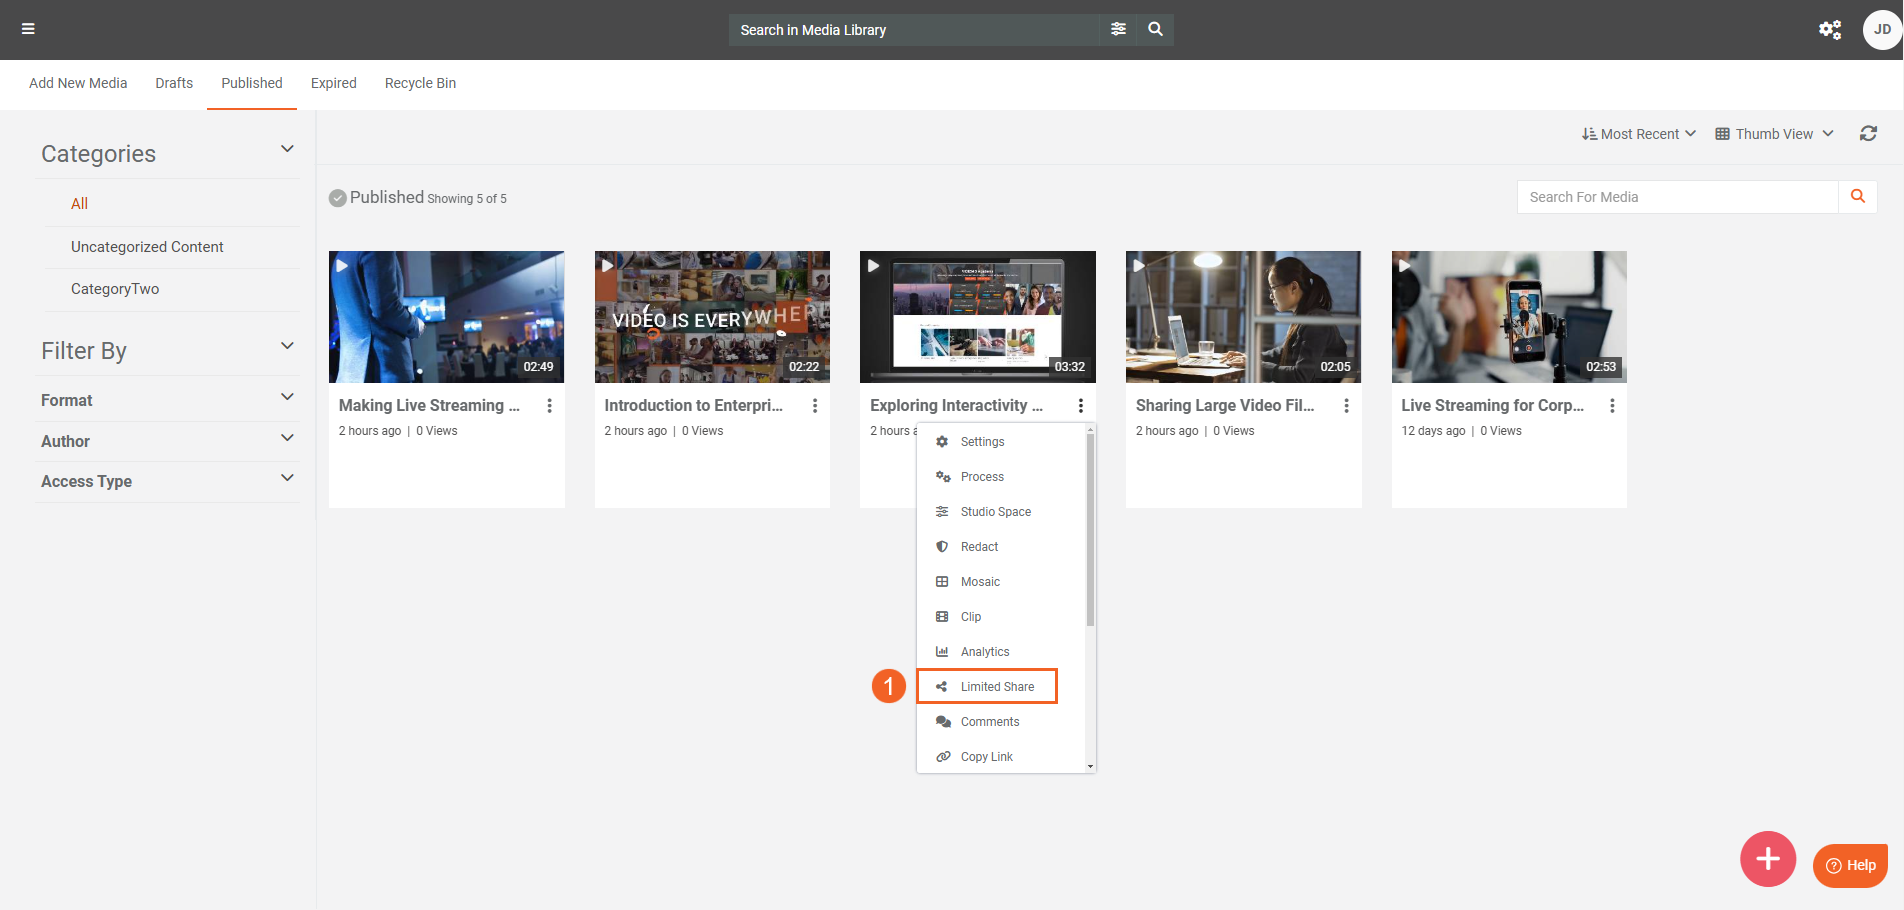
Task: Select the Uncategorized Content category
Action: 147,247
